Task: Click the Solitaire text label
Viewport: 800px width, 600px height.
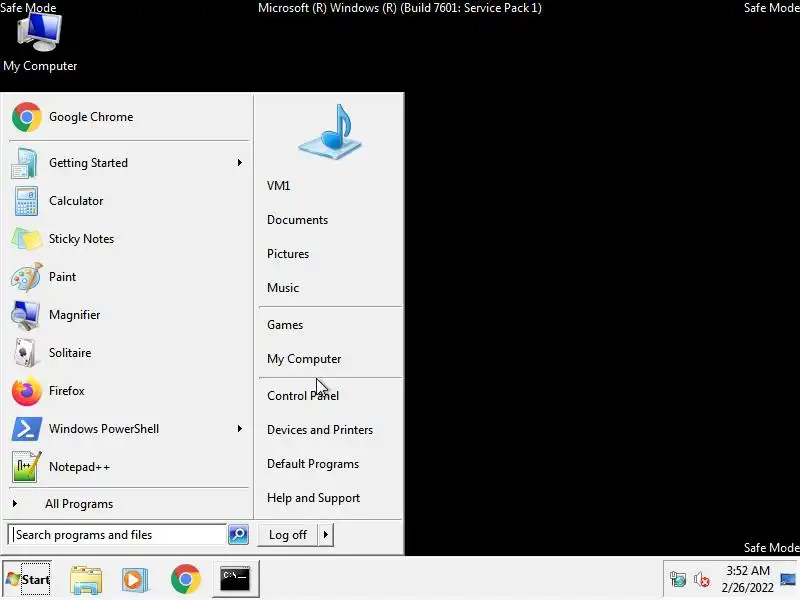Action: [x=70, y=353]
